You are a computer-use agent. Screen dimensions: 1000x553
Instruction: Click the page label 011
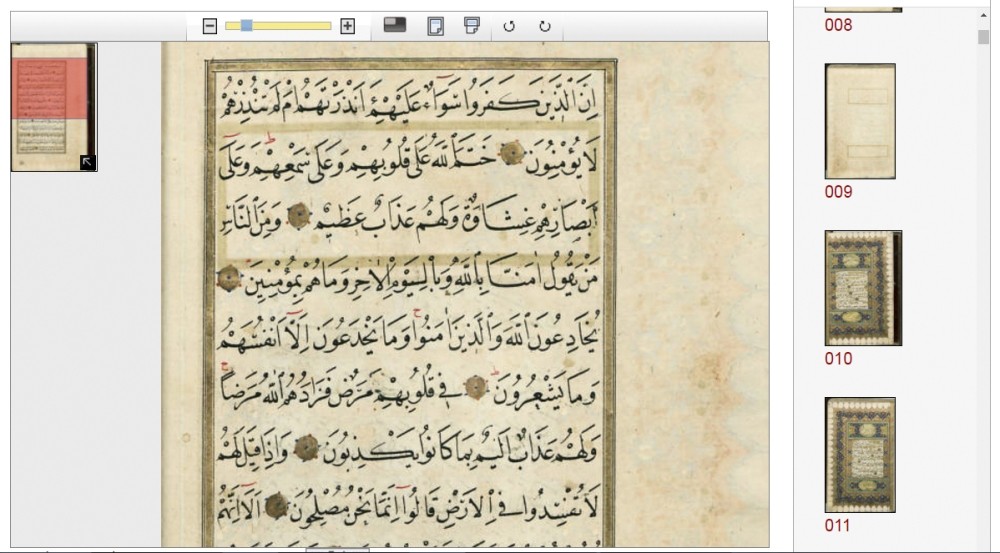tap(838, 526)
